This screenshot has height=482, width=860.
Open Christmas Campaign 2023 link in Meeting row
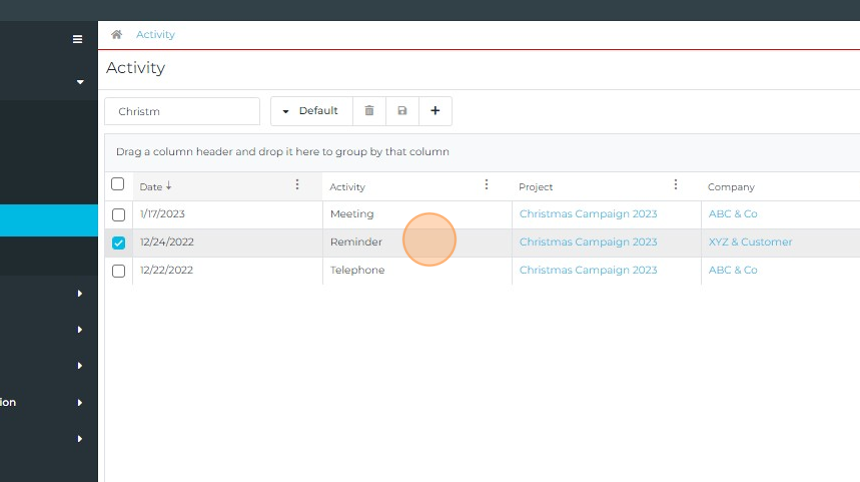click(588, 214)
